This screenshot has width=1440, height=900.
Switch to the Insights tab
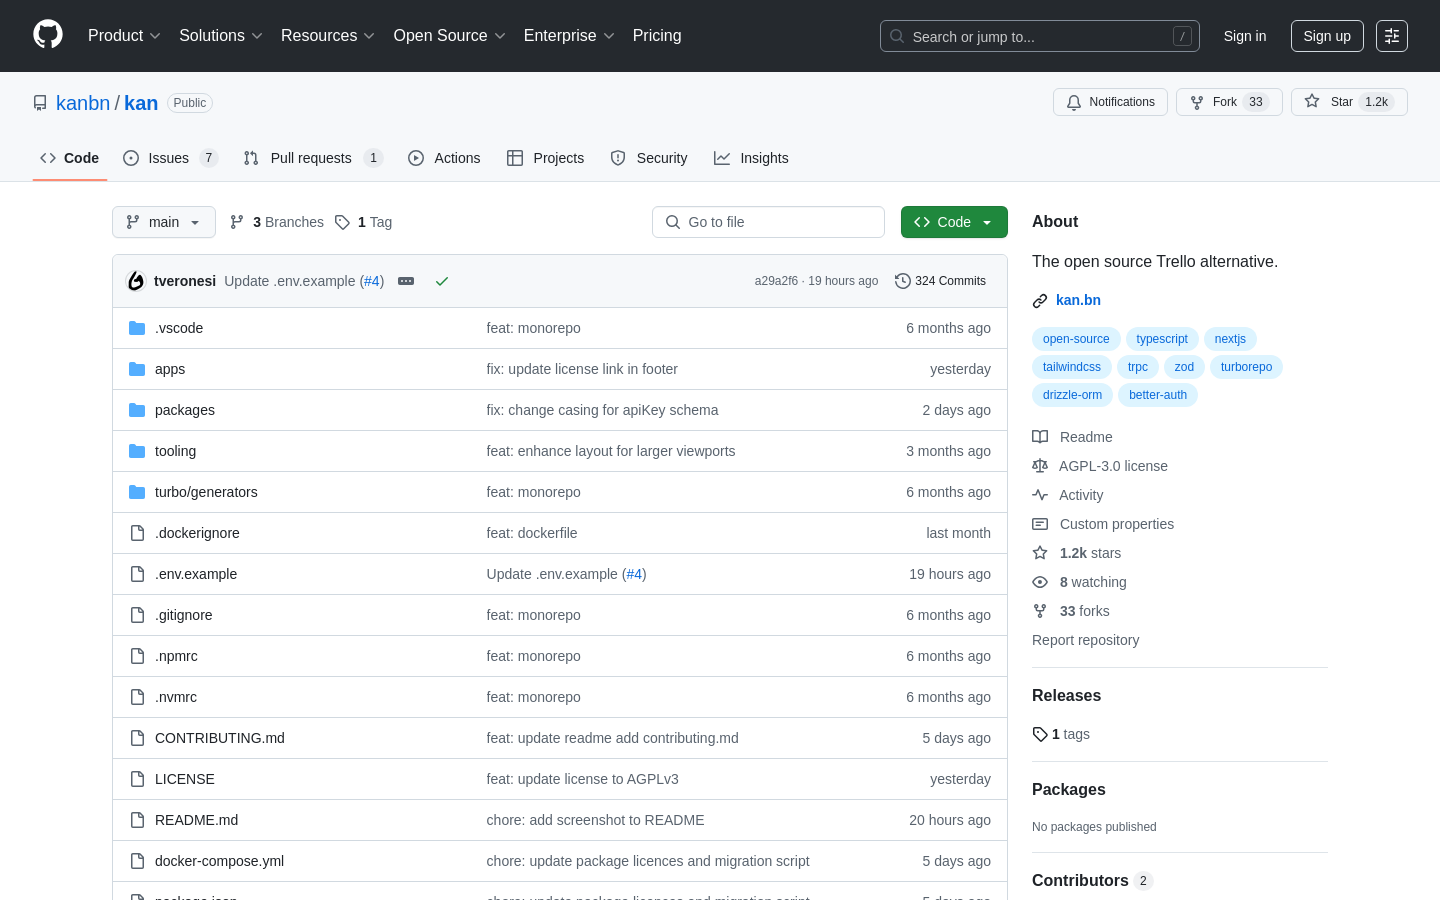[751, 158]
